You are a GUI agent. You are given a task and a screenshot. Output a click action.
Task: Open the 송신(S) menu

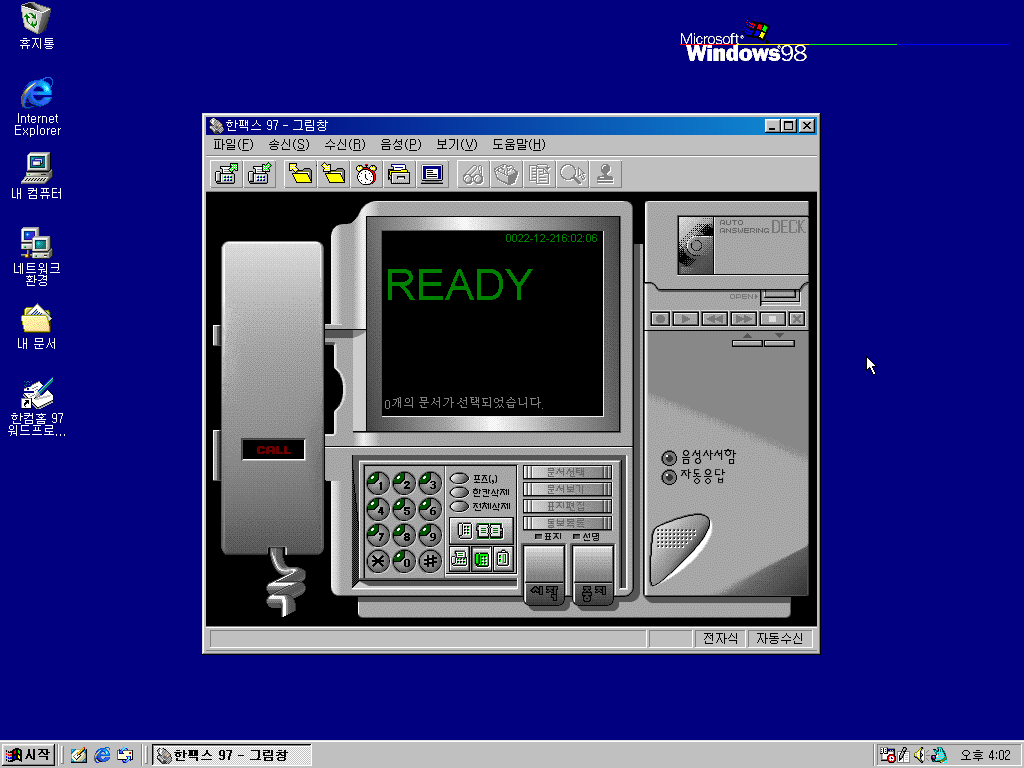[x=289, y=144]
